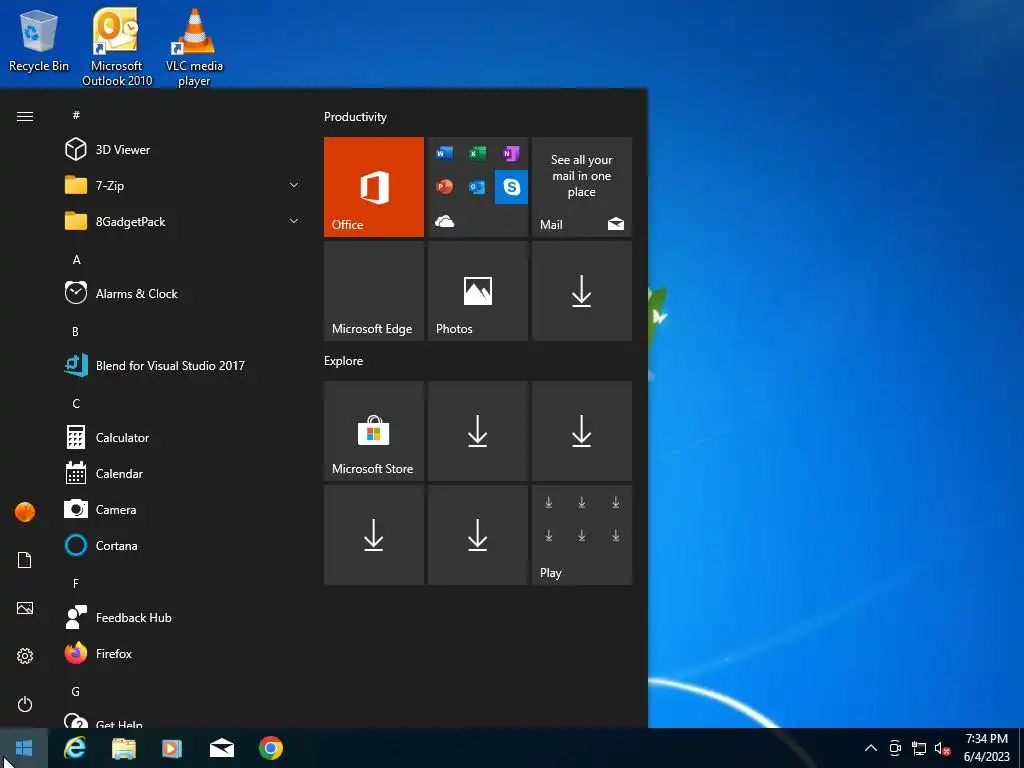Image resolution: width=1024 pixels, height=768 pixels.
Task: Click the letter C section header
Action: click(76, 403)
